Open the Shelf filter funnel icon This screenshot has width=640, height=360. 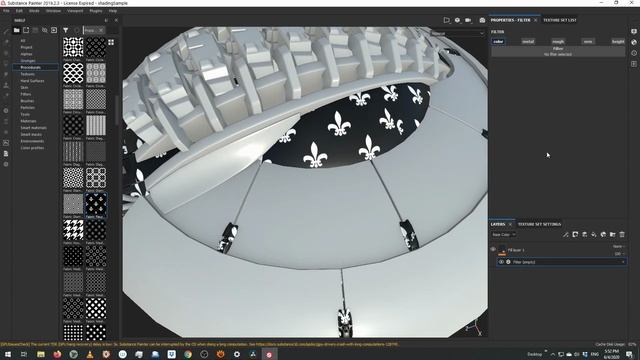tap(65, 30)
